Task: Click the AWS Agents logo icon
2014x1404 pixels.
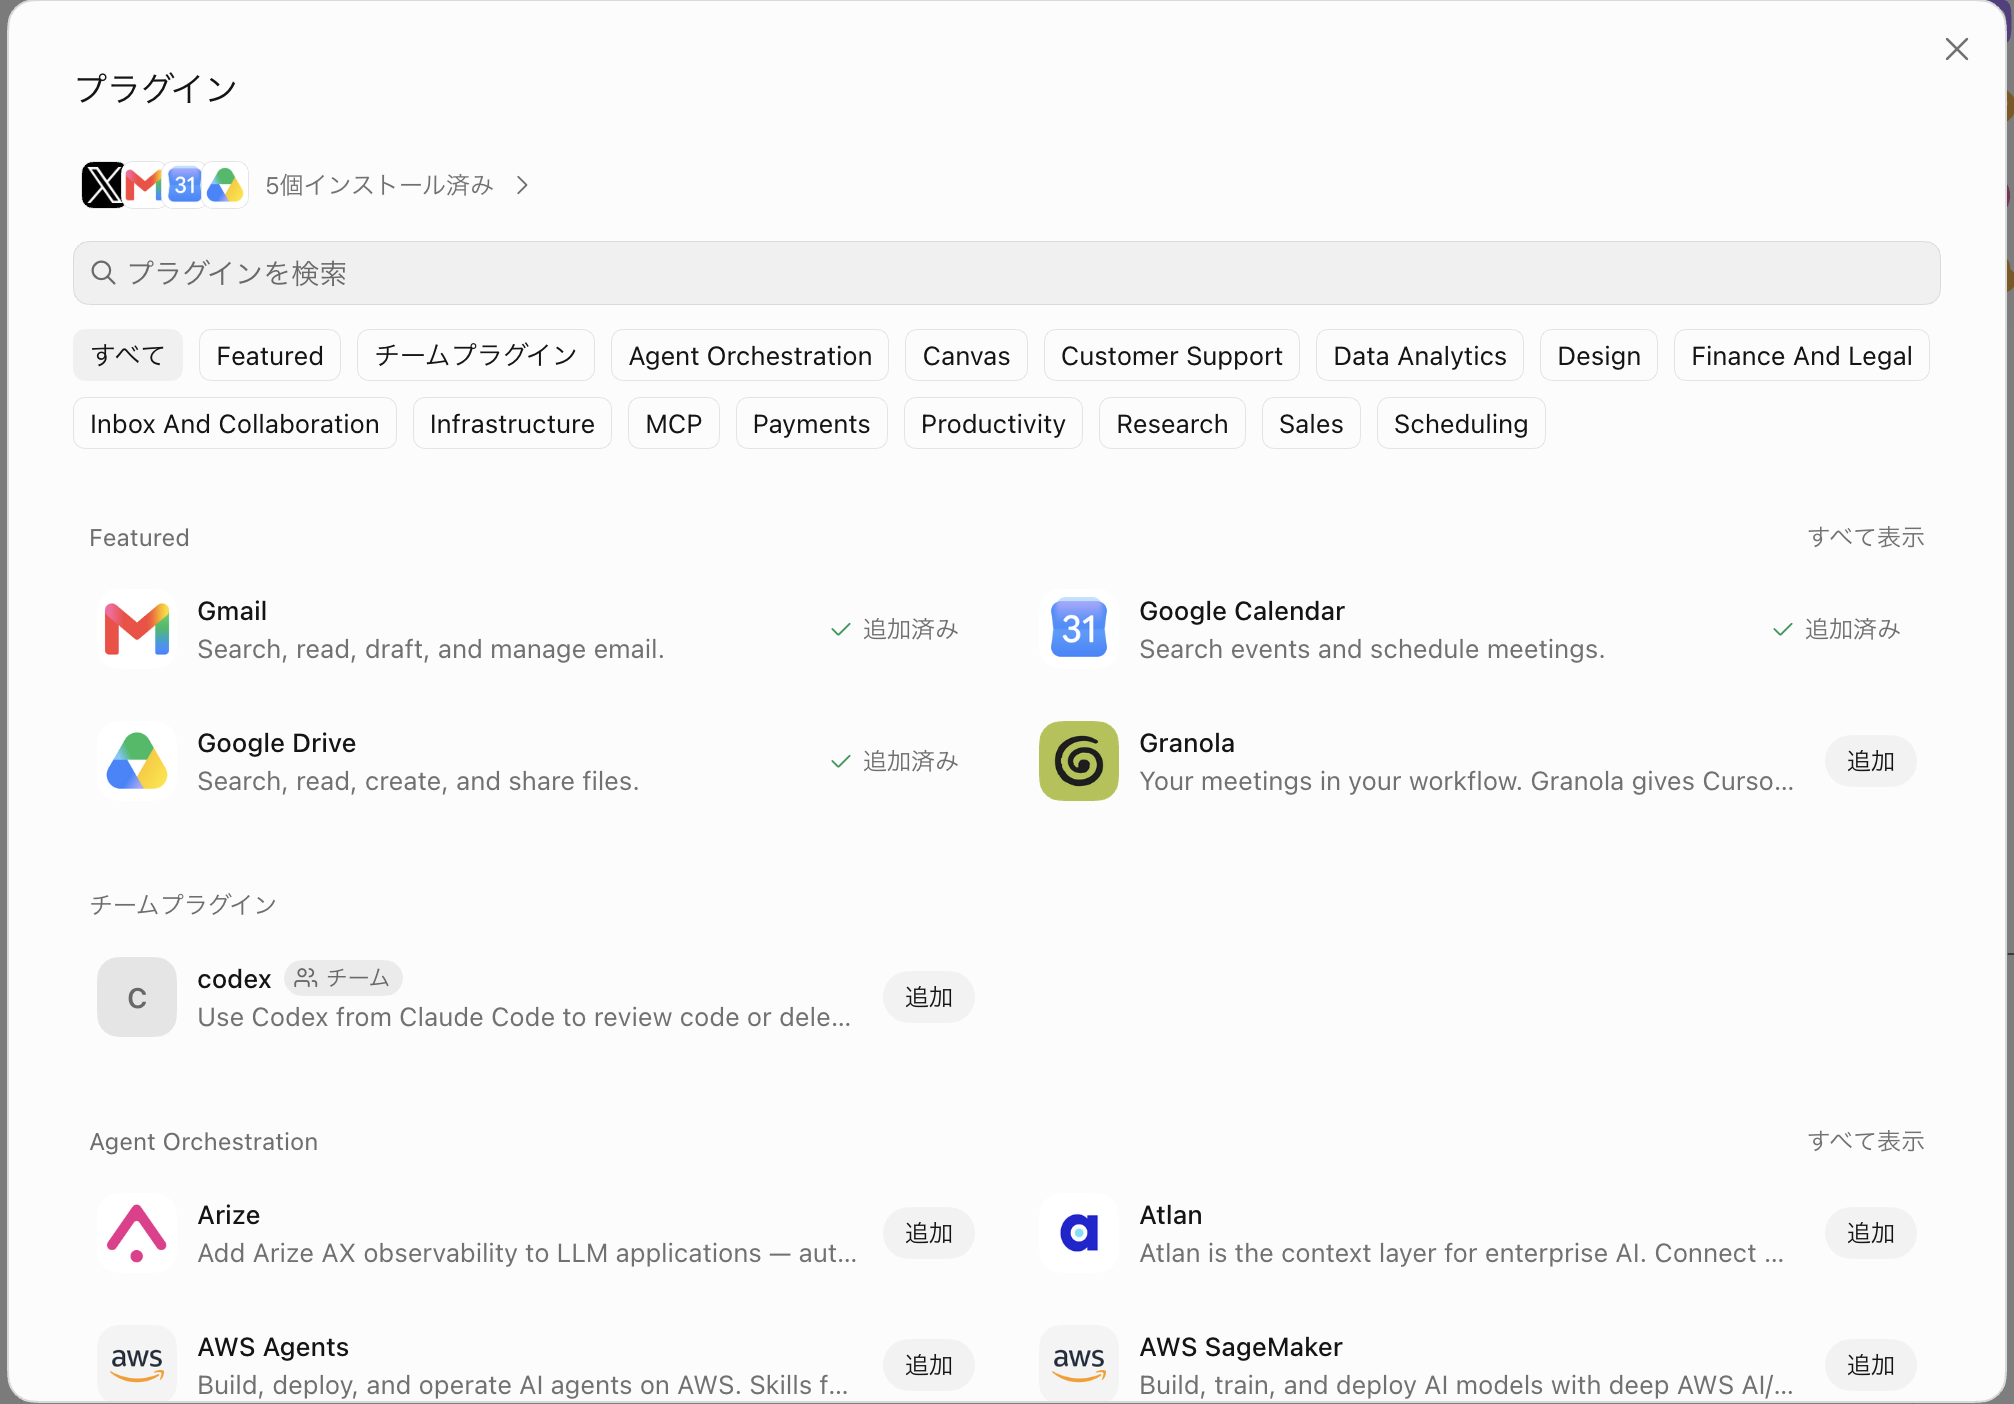Action: (x=137, y=1364)
